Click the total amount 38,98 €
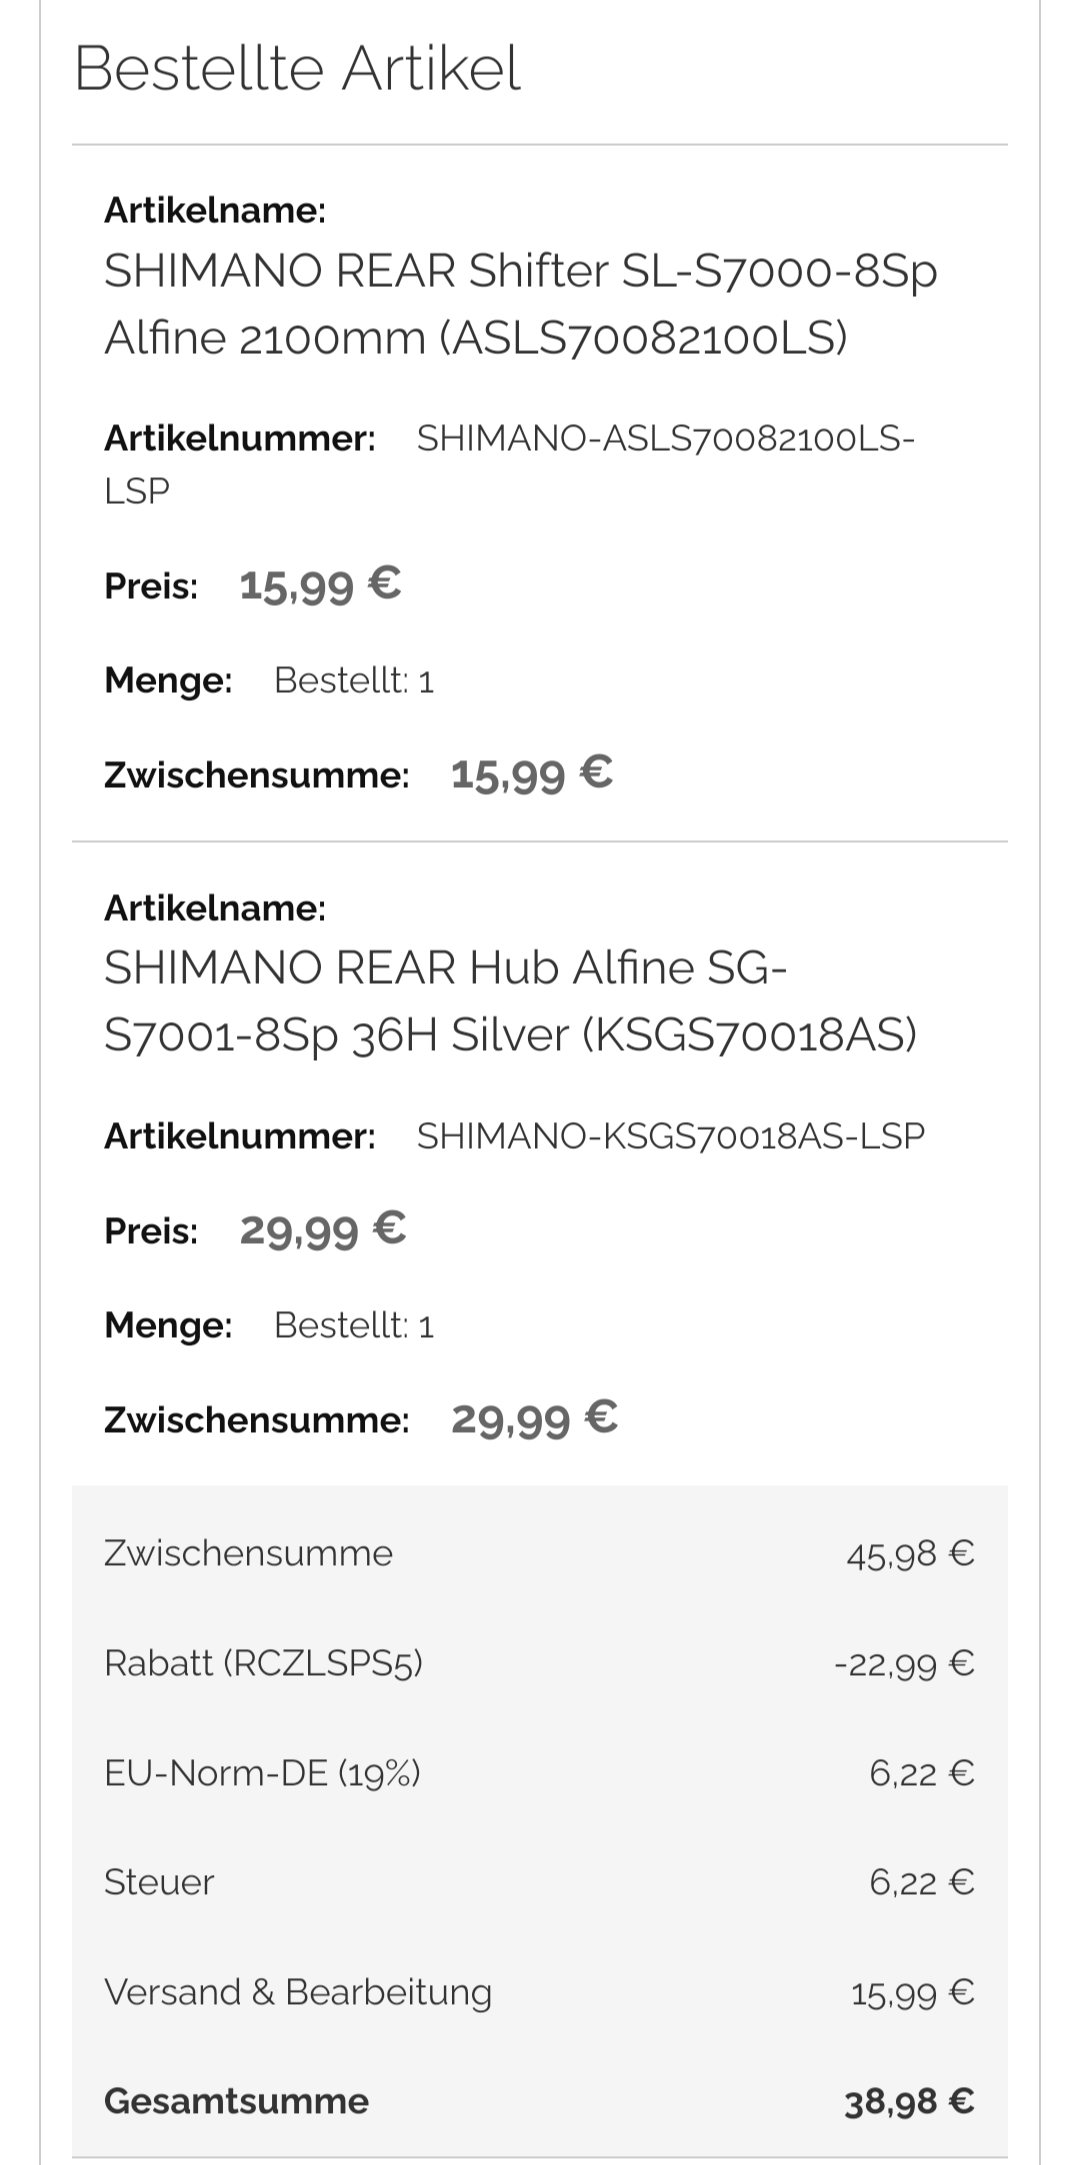Image resolution: width=1080 pixels, height=2165 pixels. [x=908, y=2102]
